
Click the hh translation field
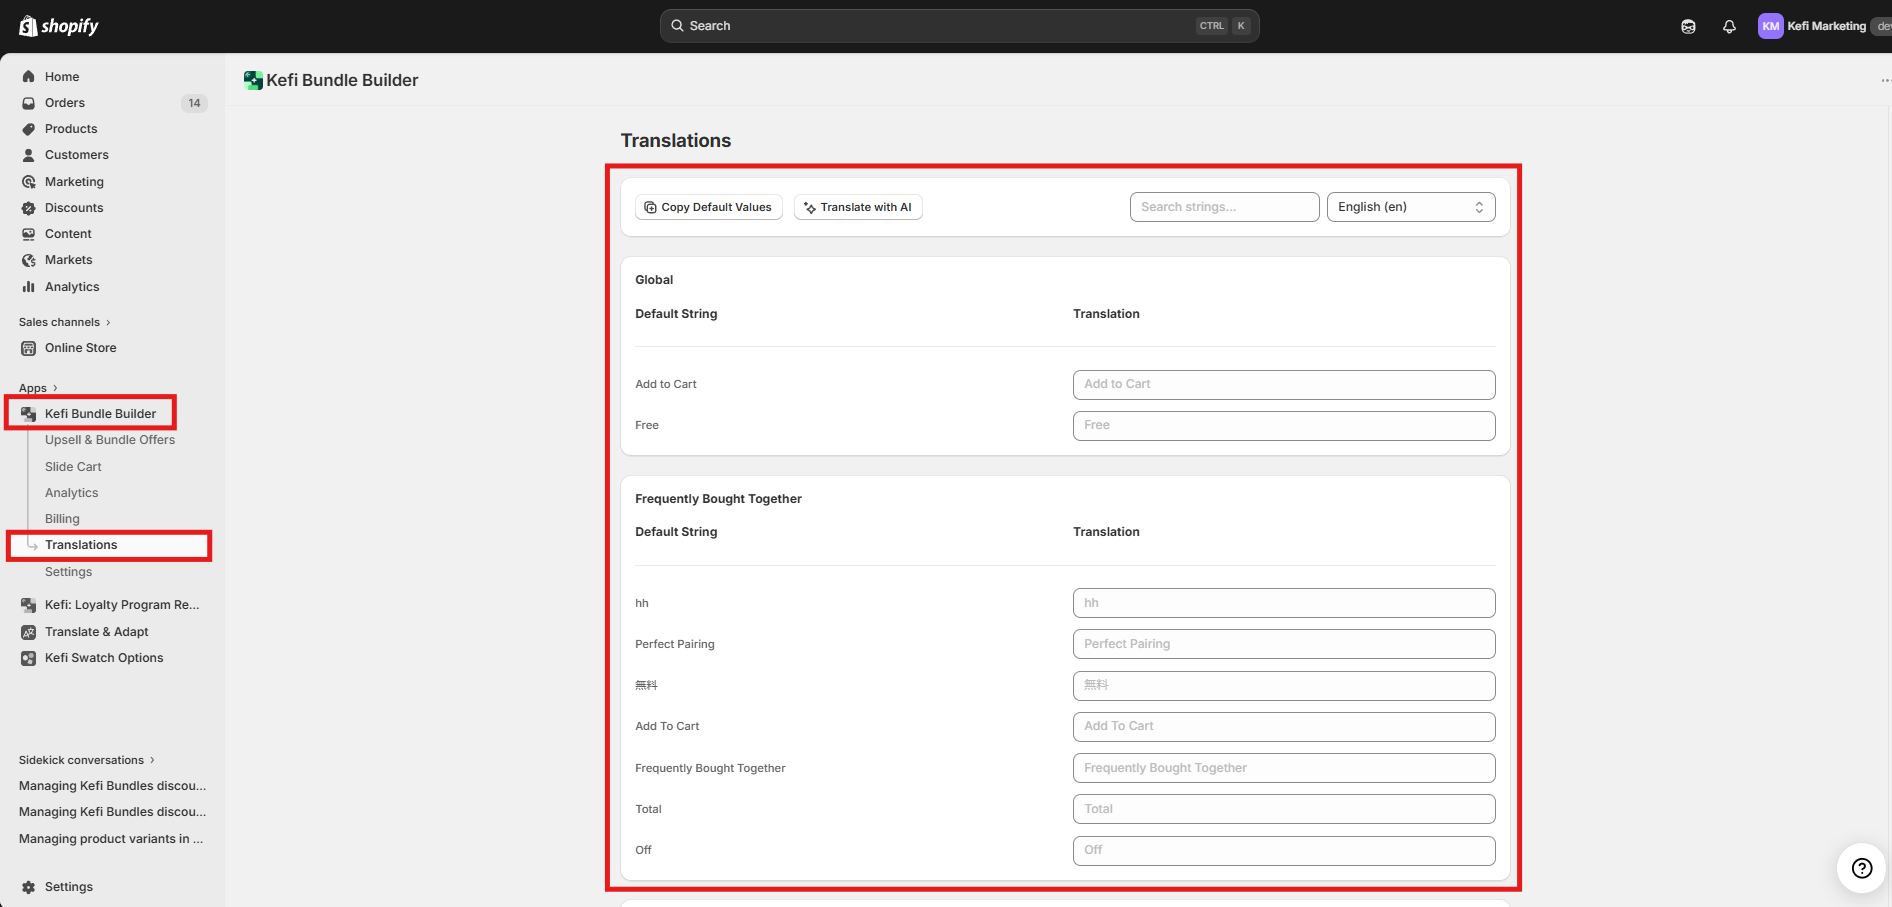1284,603
